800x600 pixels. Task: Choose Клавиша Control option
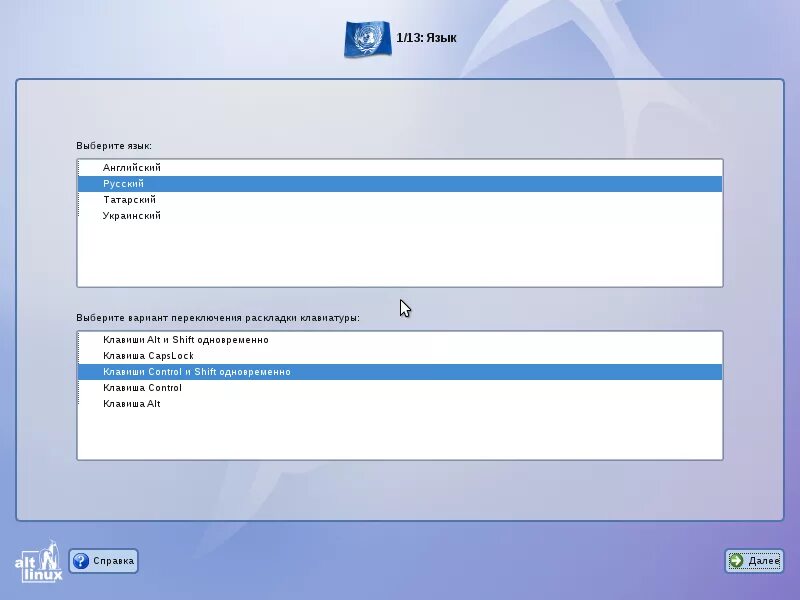[x=399, y=388]
